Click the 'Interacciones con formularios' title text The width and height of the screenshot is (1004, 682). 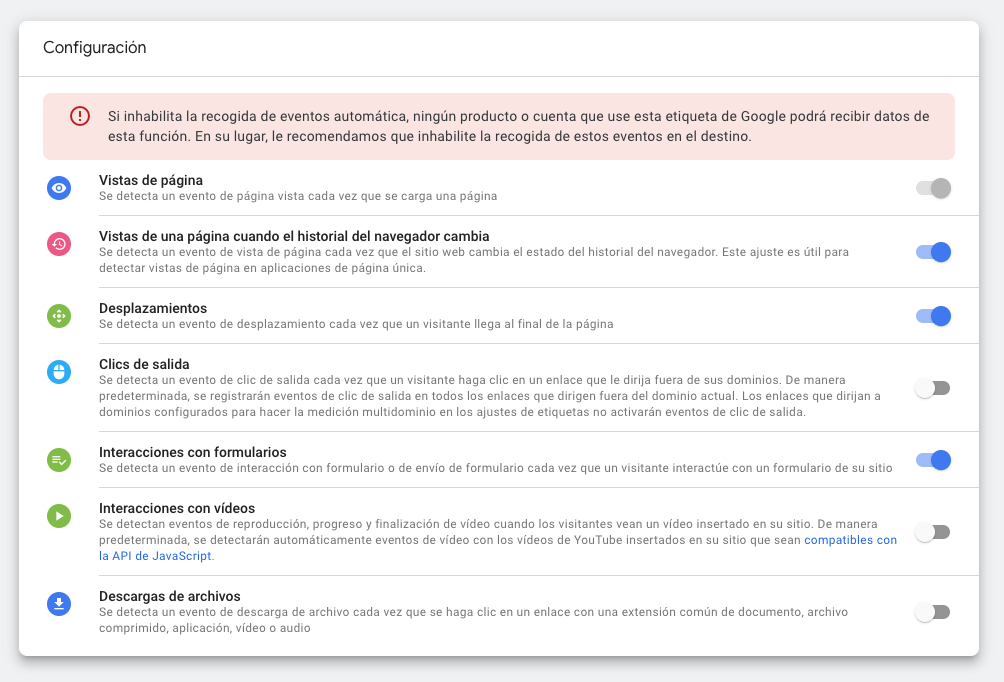(x=193, y=453)
